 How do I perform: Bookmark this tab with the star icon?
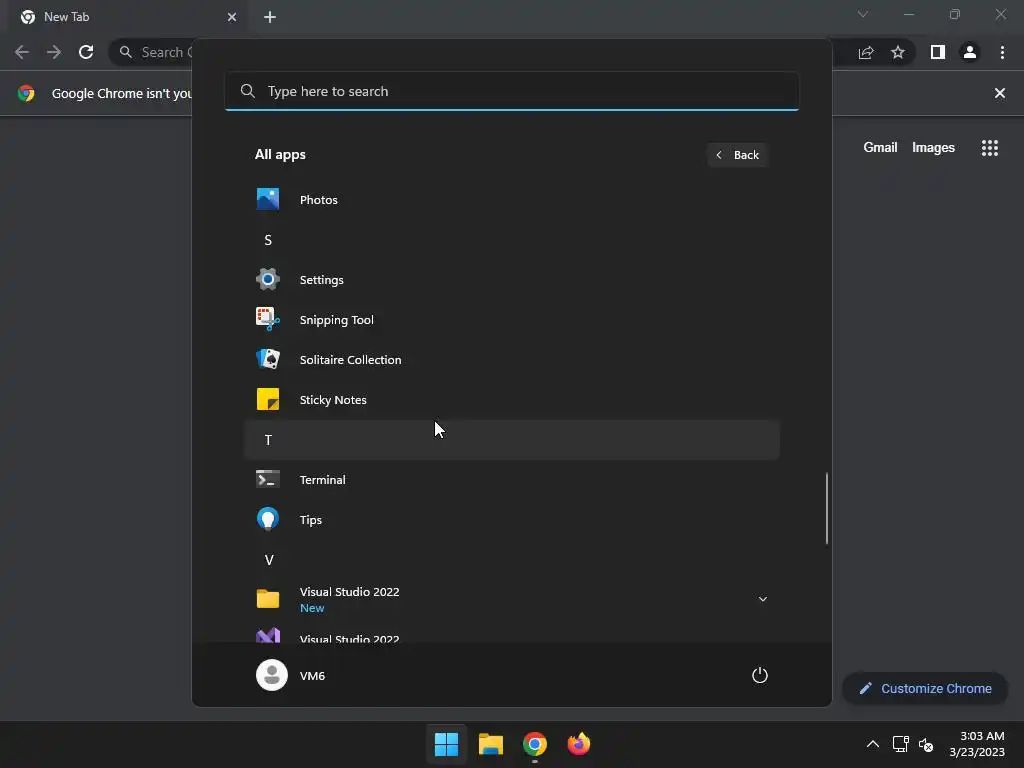click(x=898, y=52)
